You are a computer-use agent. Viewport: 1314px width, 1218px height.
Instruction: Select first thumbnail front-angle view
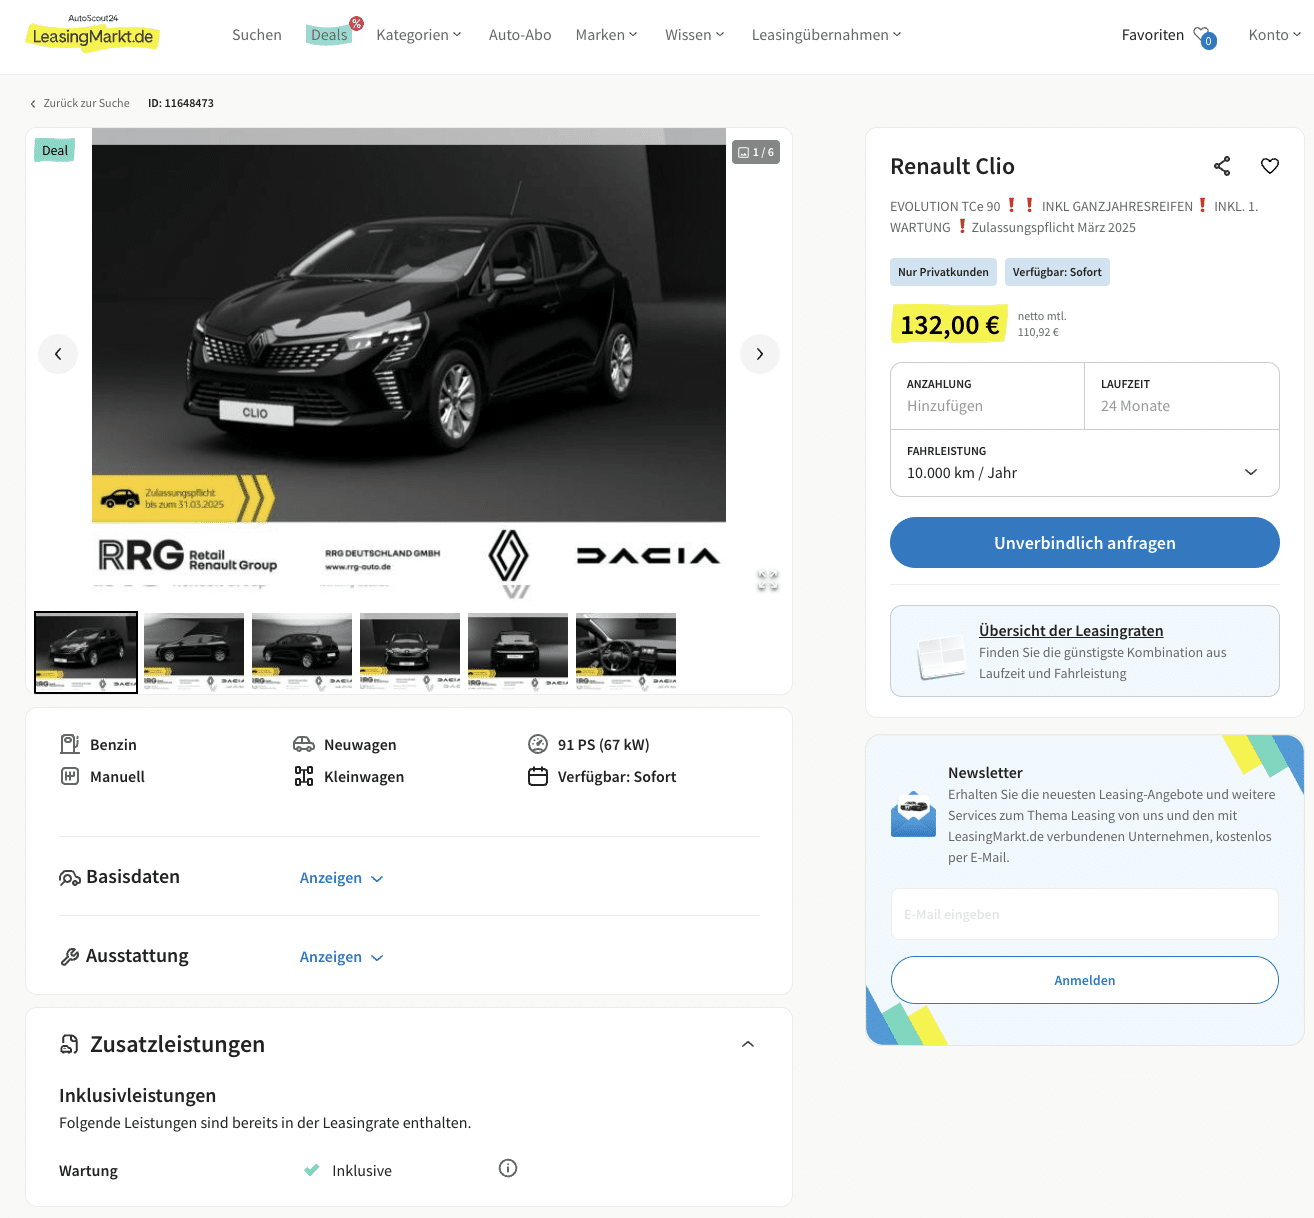click(86, 652)
